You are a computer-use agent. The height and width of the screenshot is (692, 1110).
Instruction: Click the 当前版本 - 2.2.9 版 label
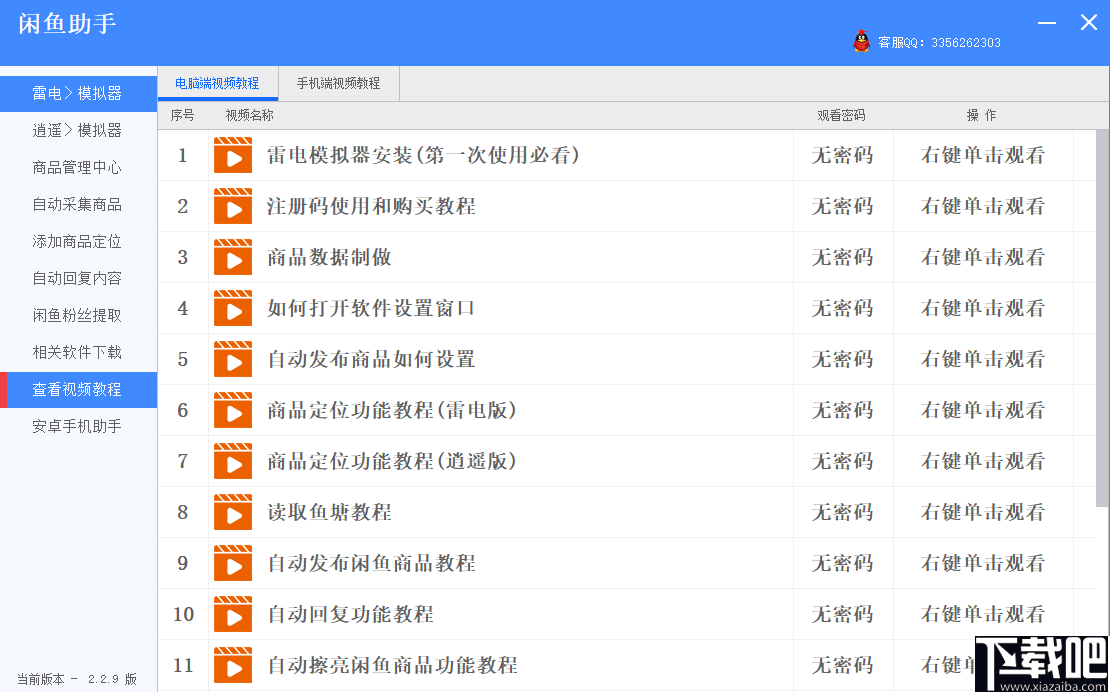tap(77, 679)
